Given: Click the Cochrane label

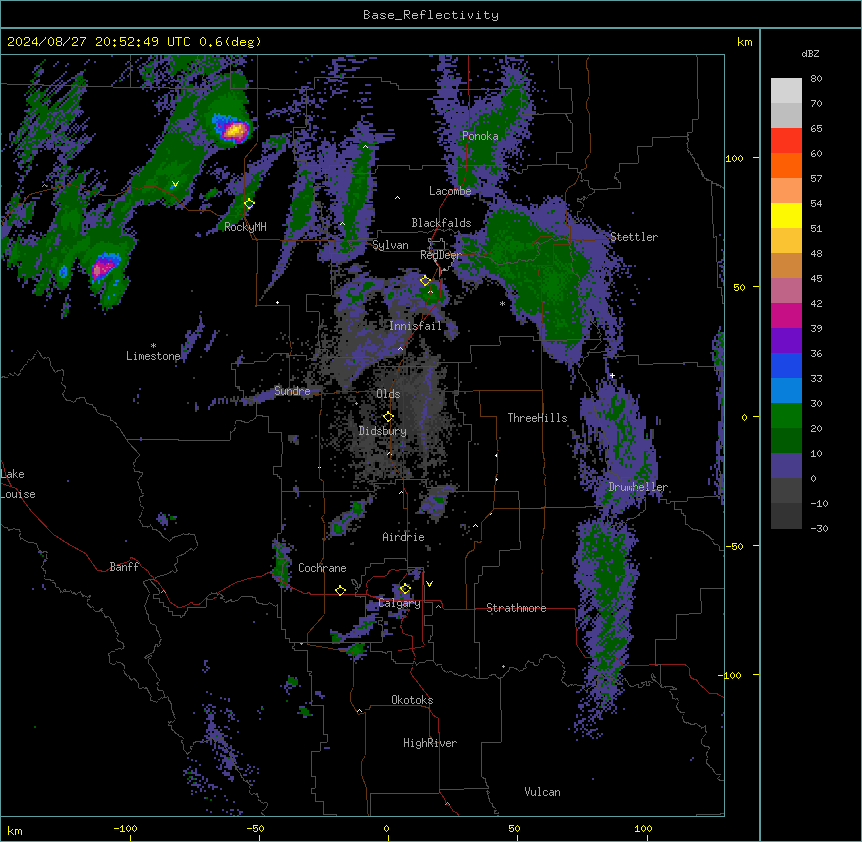Looking at the screenshot, I should 322,568.
